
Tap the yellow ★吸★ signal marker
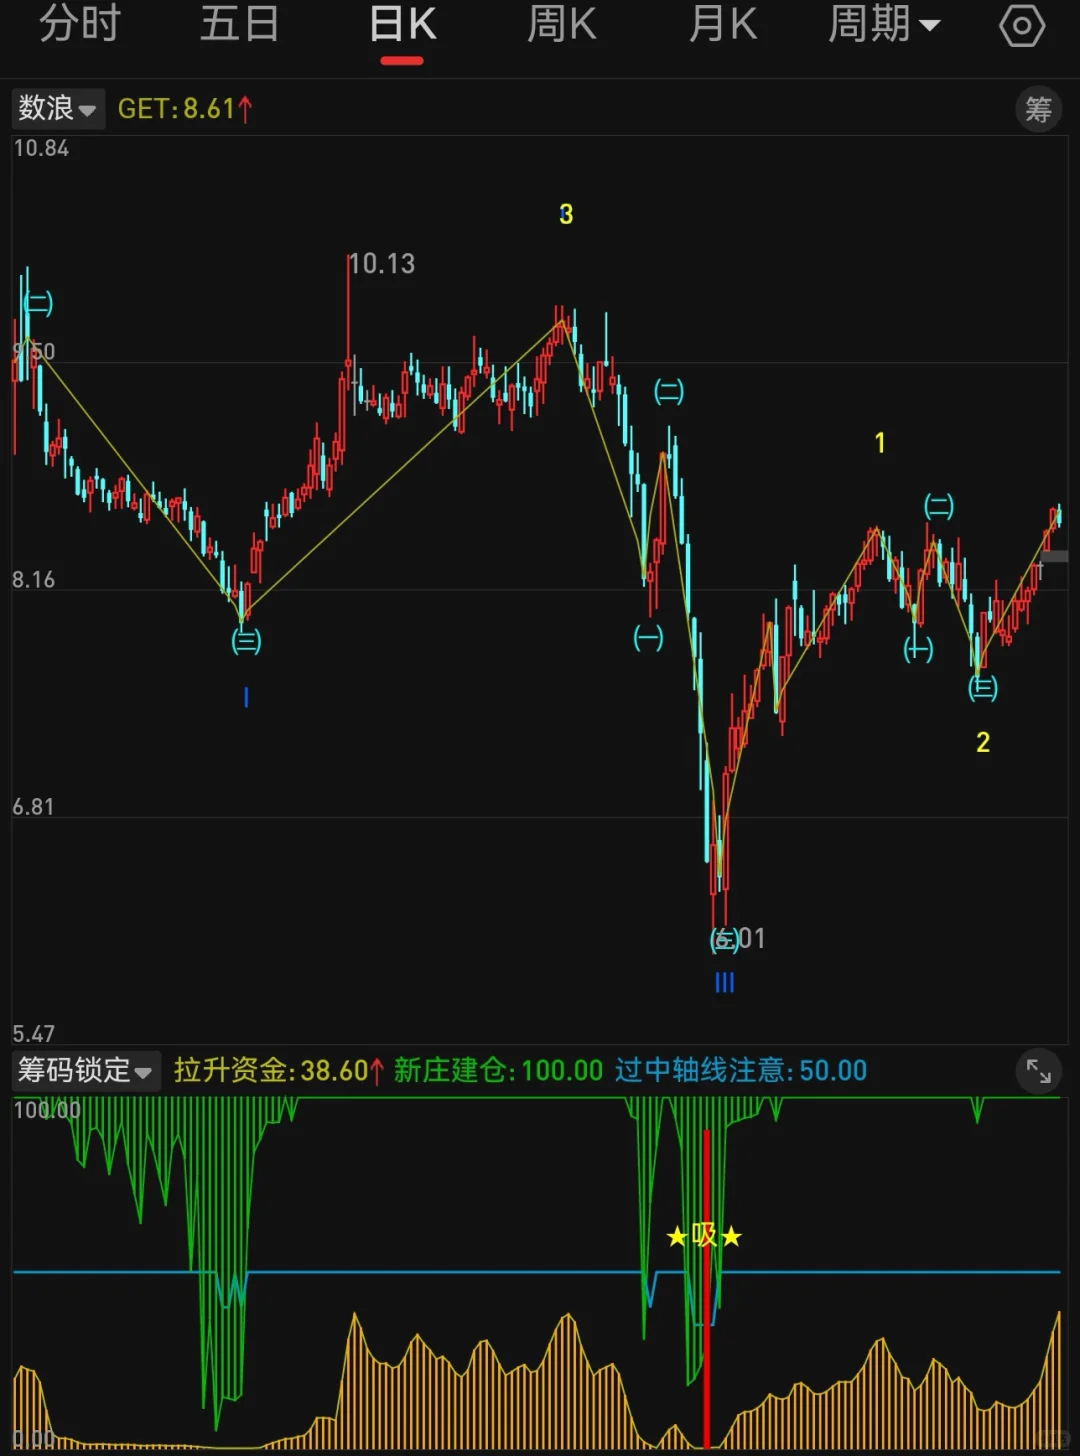coord(705,1236)
